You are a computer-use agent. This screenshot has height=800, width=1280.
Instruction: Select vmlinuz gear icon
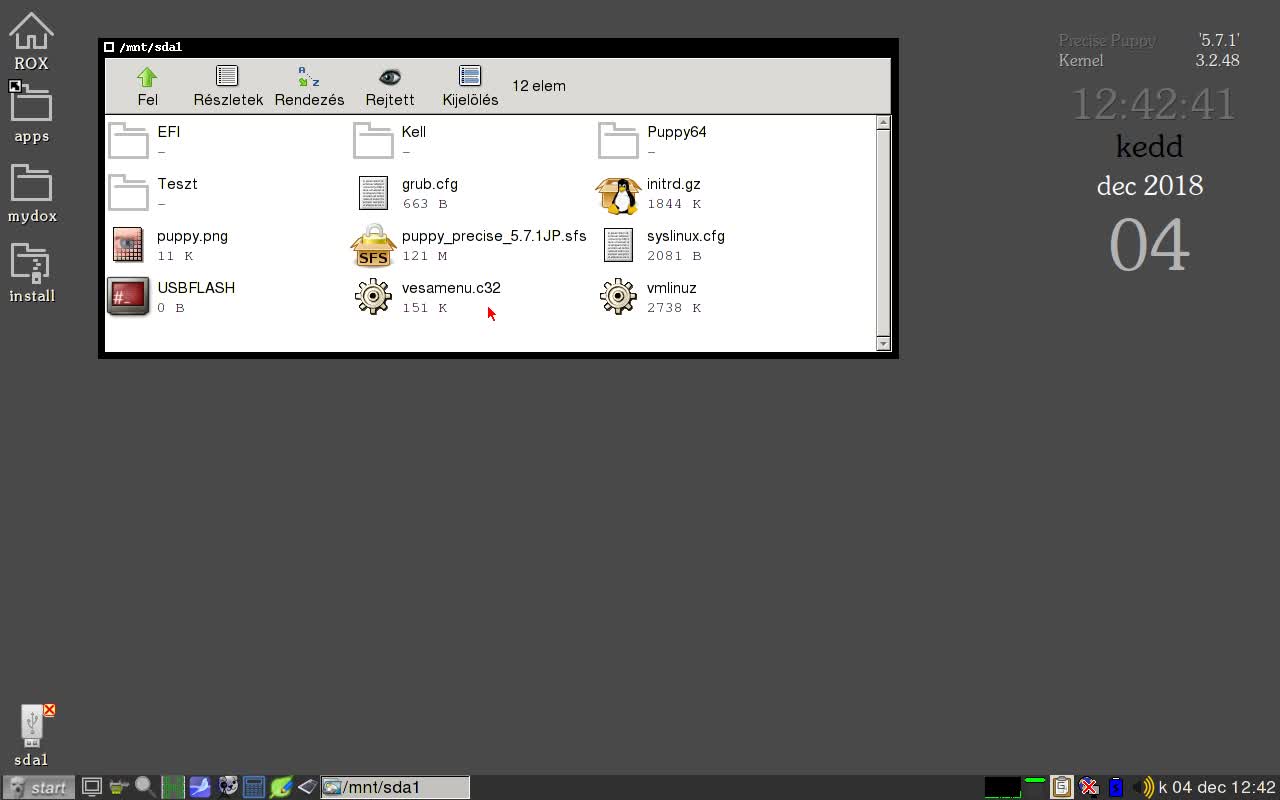[x=618, y=297]
